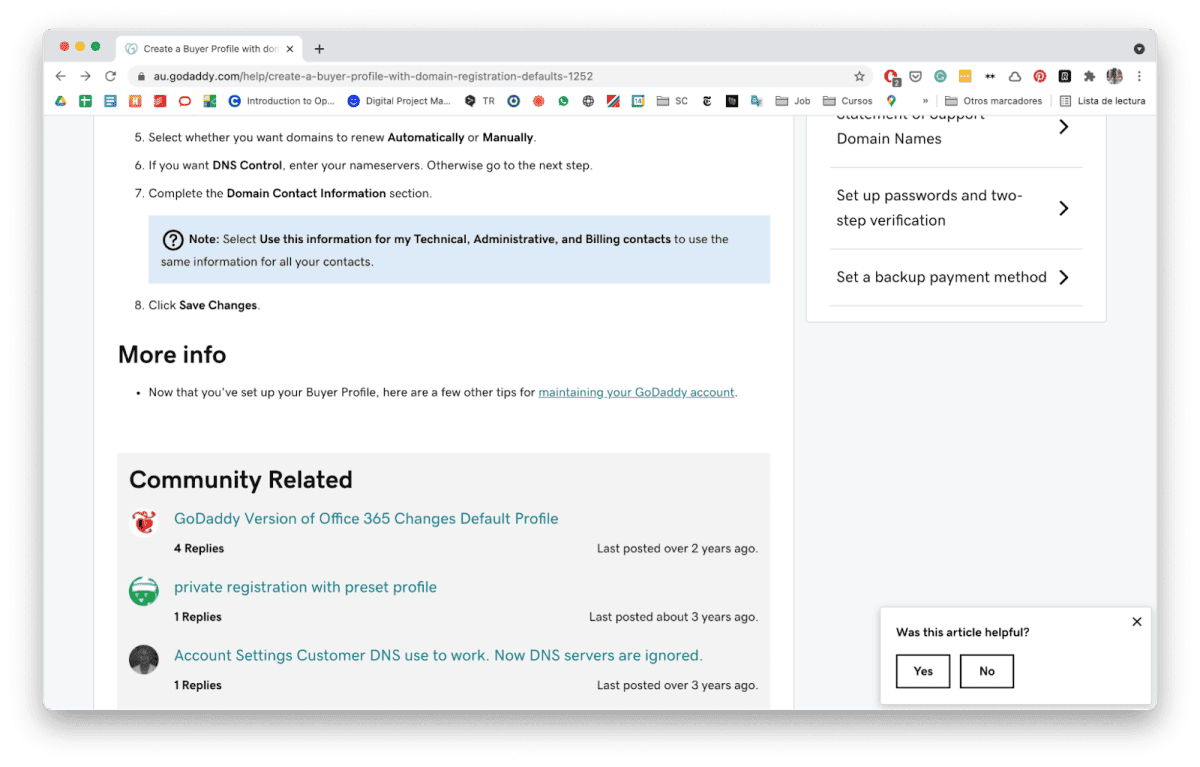The width and height of the screenshot is (1200, 767).
Task: Open the Chrome extensions puzzle menu
Action: [x=1089, y=76]
